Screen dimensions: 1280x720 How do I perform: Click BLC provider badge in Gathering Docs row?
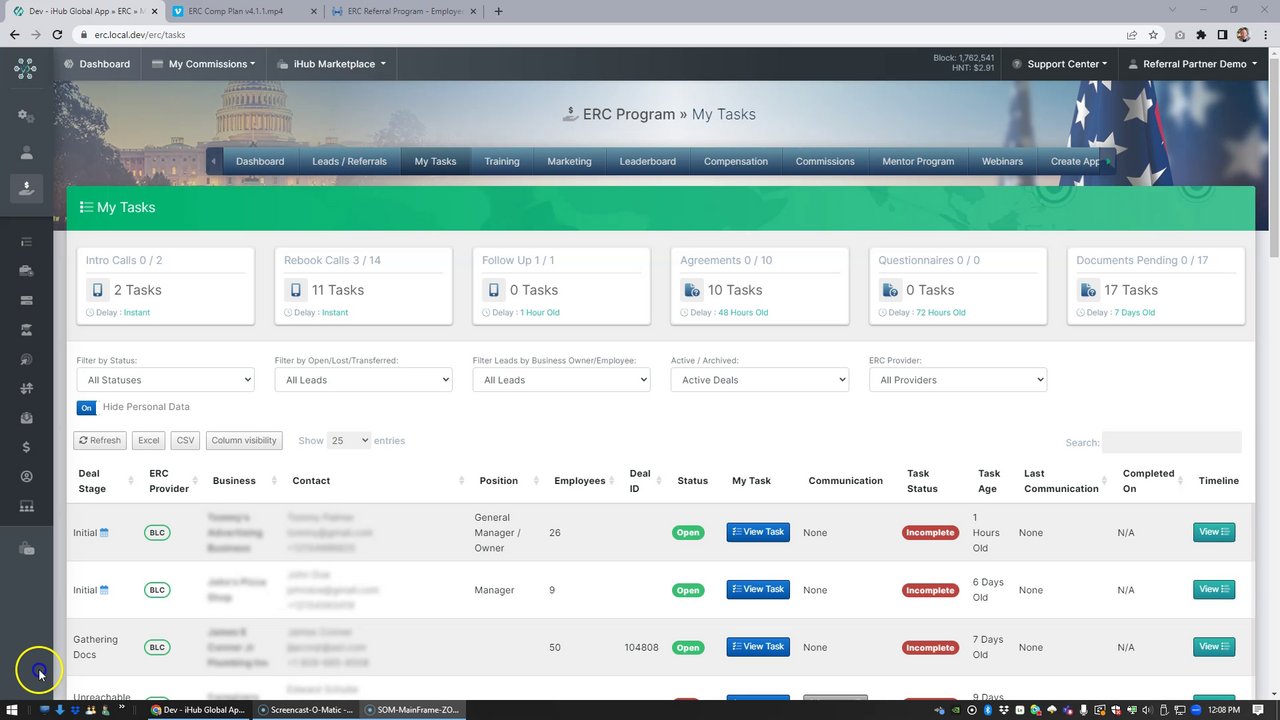[x=157, y=647]
